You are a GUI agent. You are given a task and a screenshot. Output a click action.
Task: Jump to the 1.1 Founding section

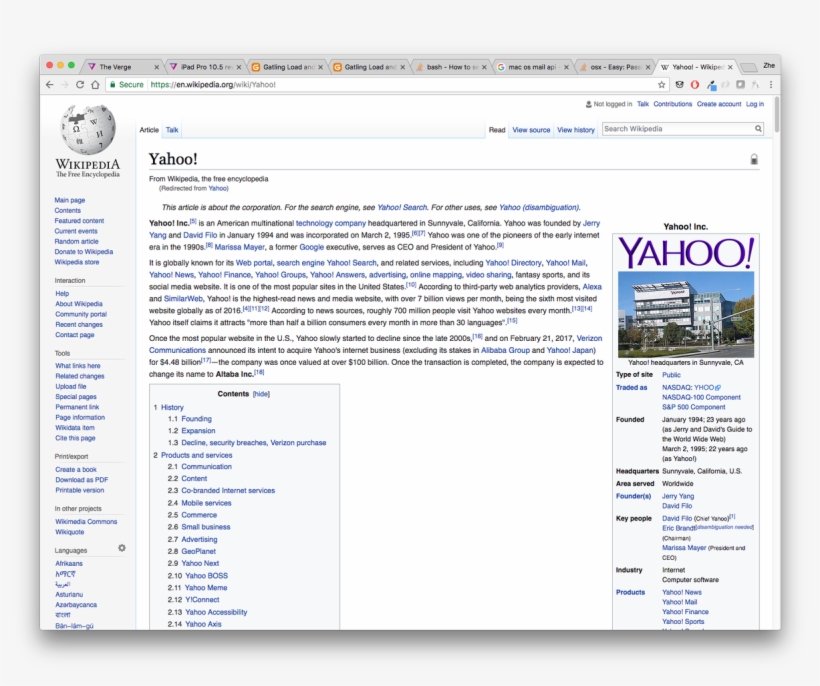(197, 419)
